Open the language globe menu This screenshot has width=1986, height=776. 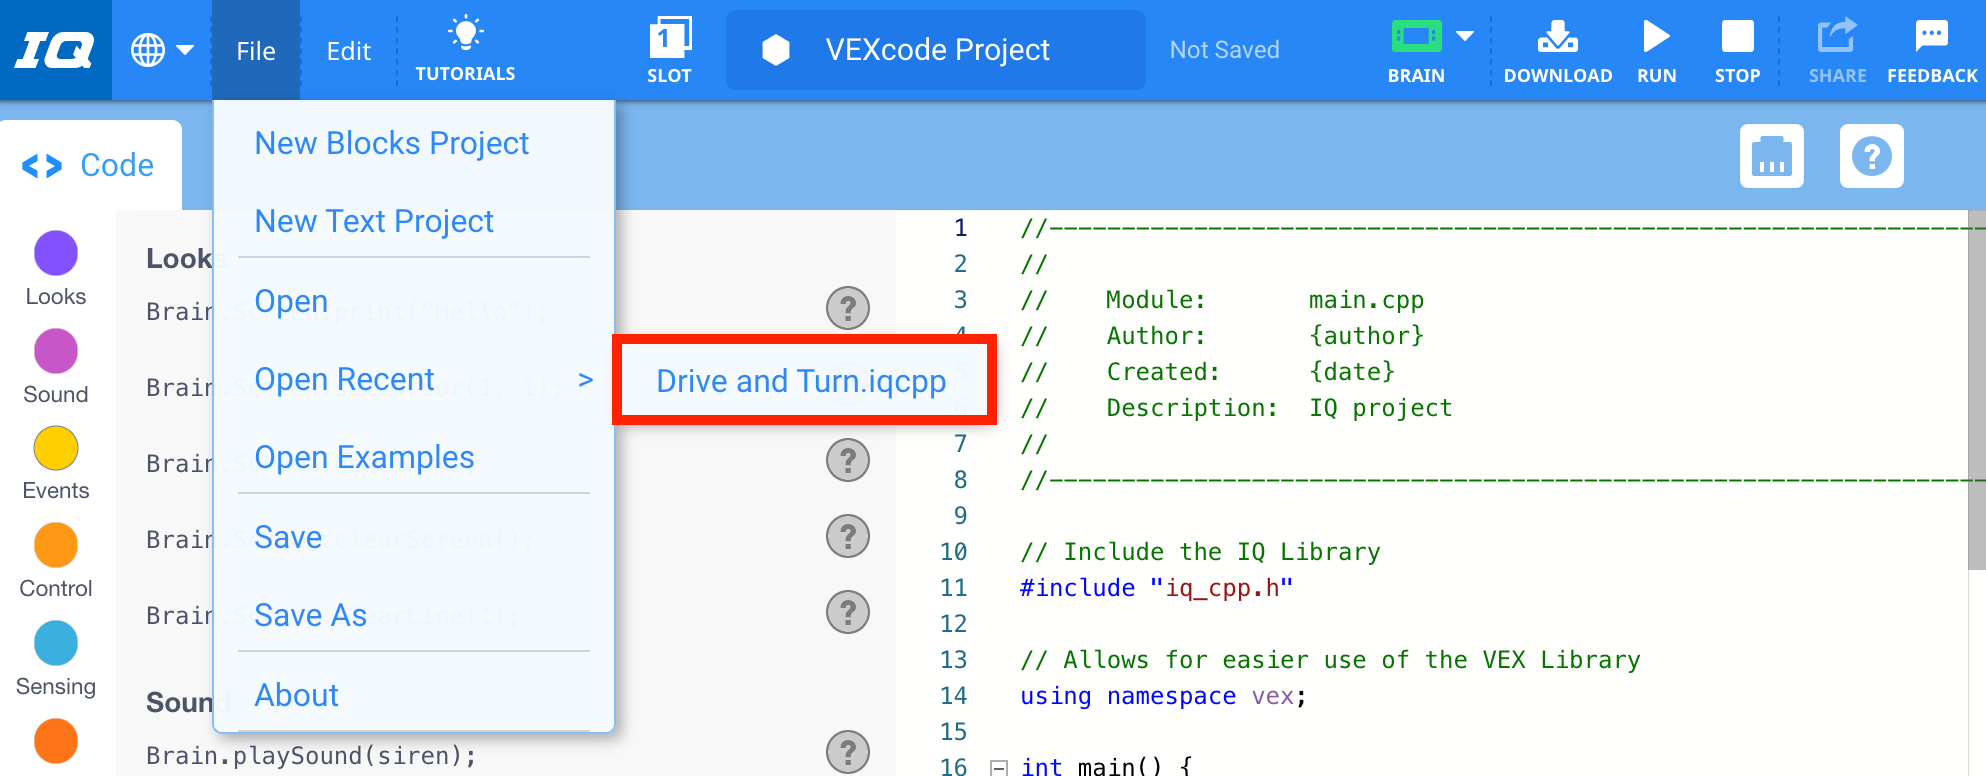tap(161, 50)
